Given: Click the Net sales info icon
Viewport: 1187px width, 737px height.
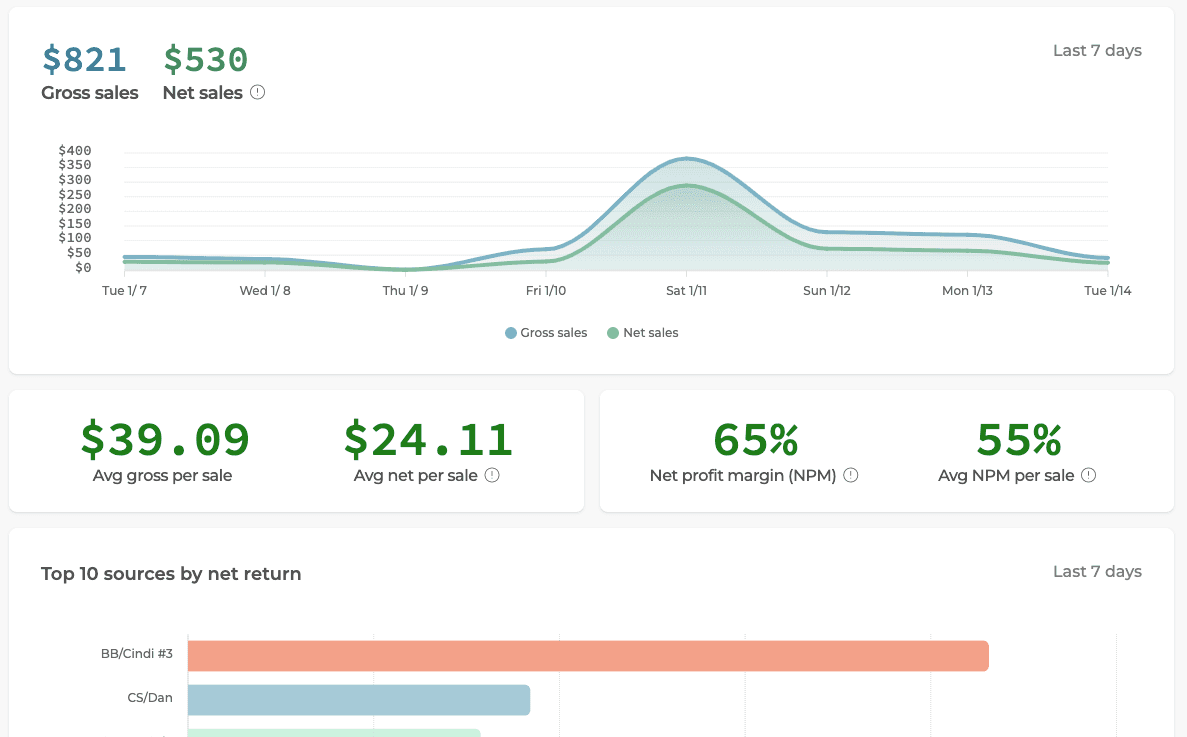Looking at the screenshot, I should coord(258,92).
